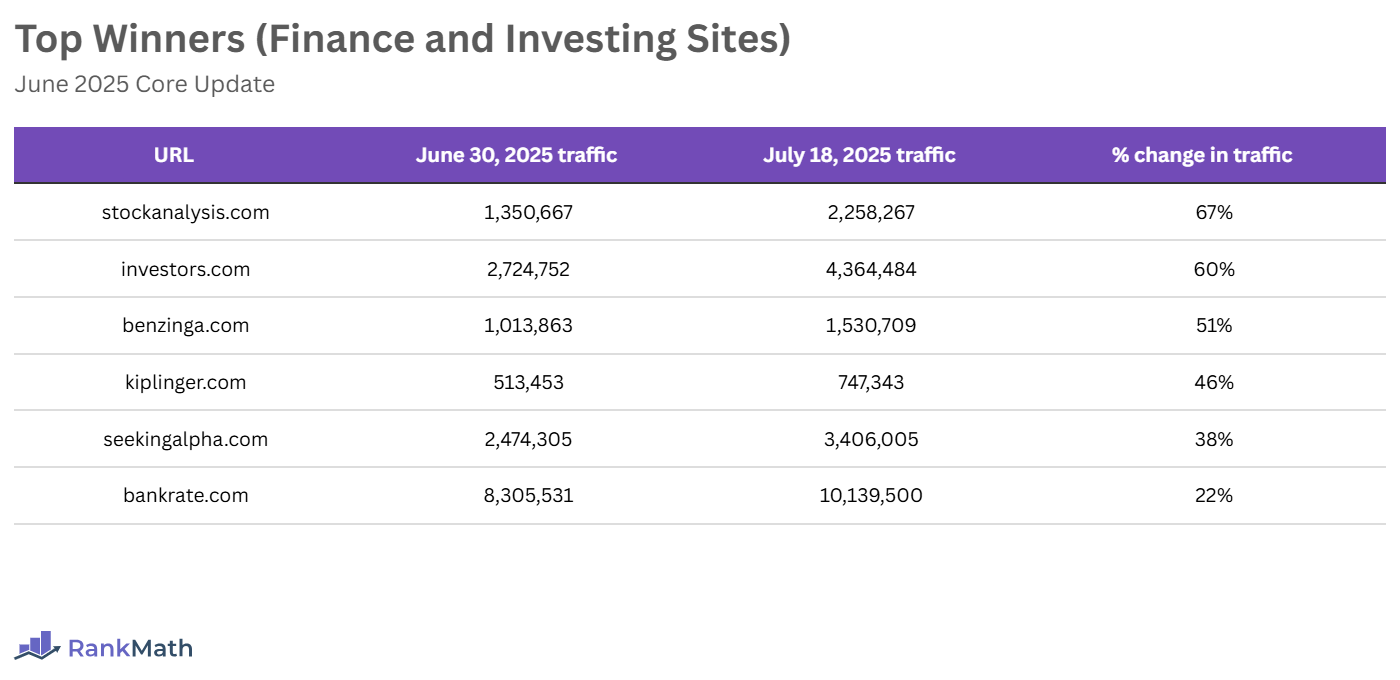Select the value 1,530,709
Image resolution: width=1400 pixels, height=680 pixels.
pos(871,325)
